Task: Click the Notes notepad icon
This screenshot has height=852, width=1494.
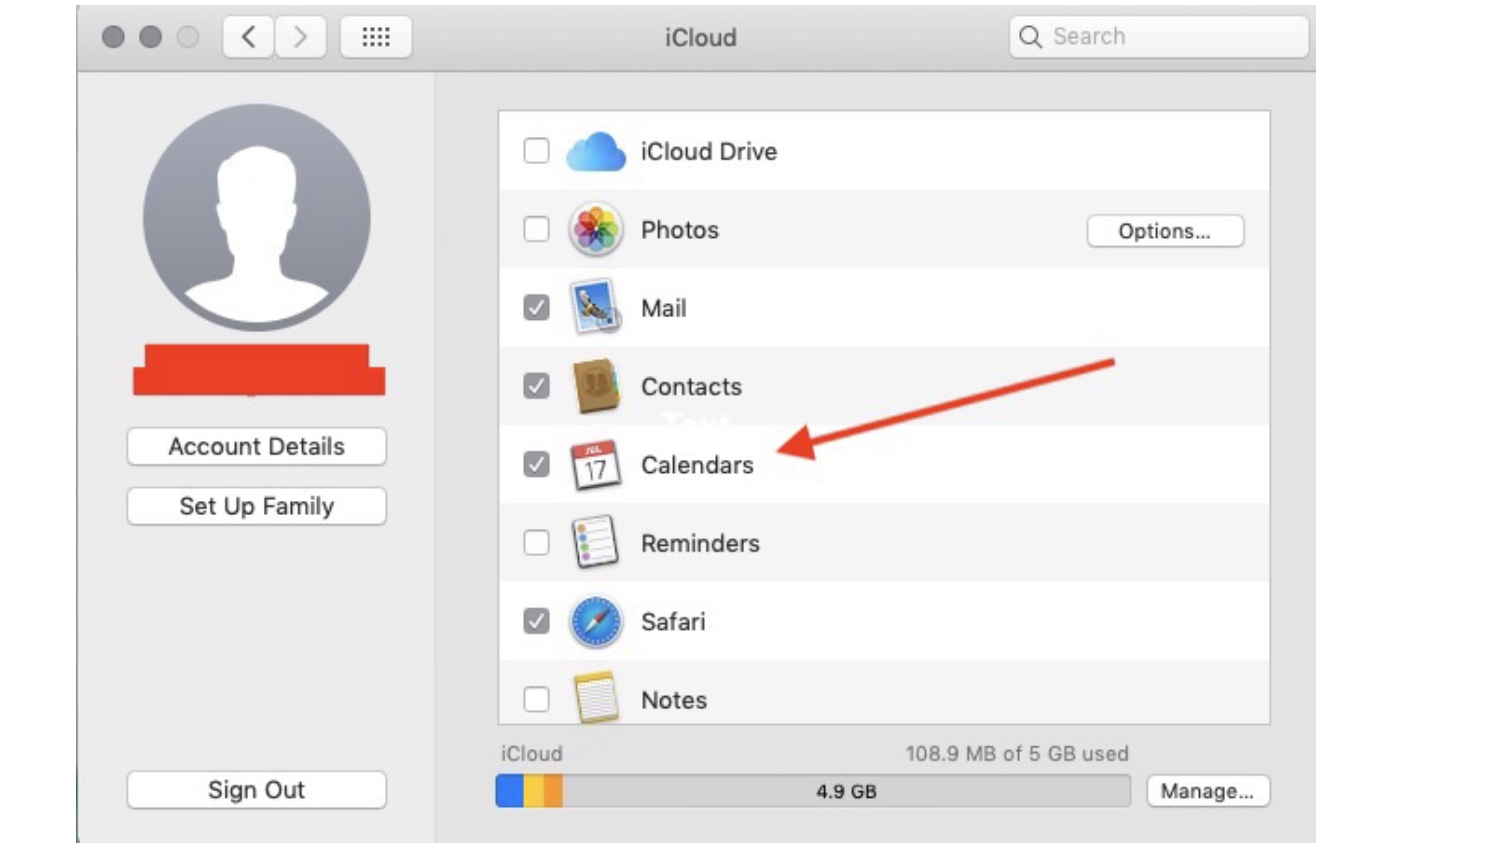Action: [596, 698]
